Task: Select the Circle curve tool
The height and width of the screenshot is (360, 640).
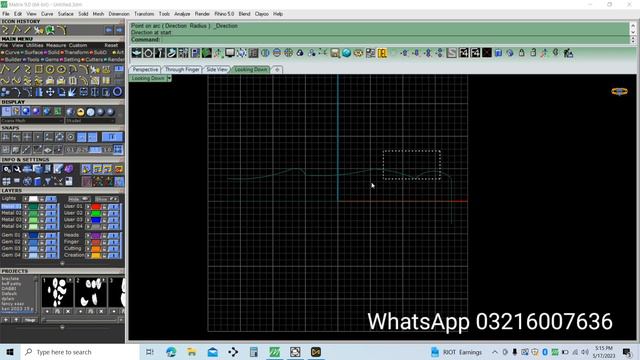Action: [50, 69]
